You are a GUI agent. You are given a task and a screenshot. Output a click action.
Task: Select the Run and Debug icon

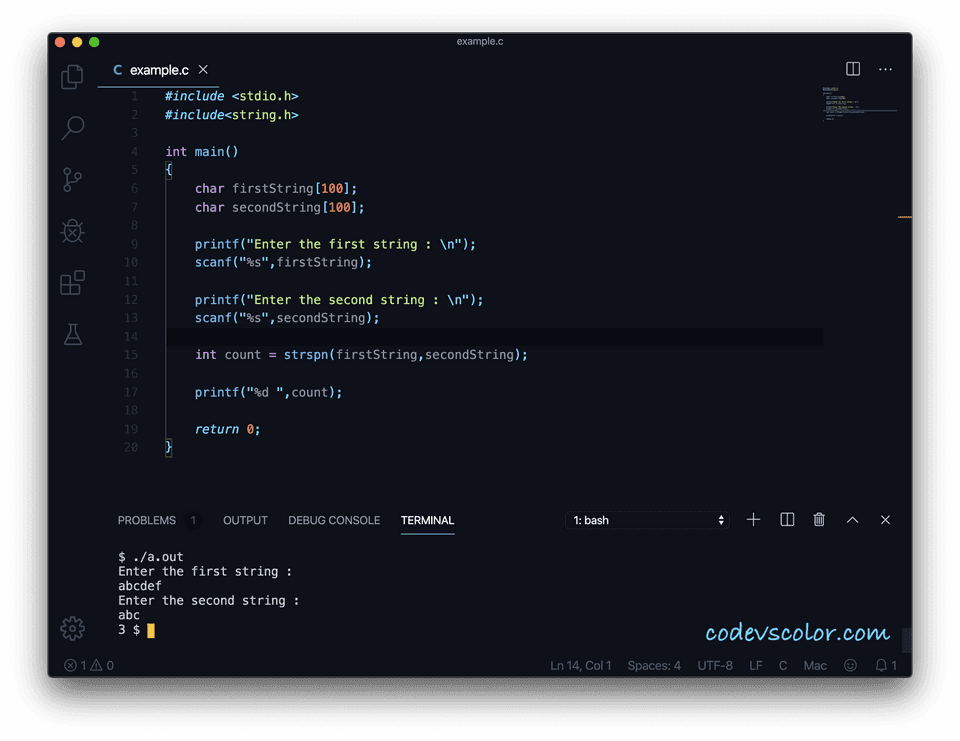(71, 231)
